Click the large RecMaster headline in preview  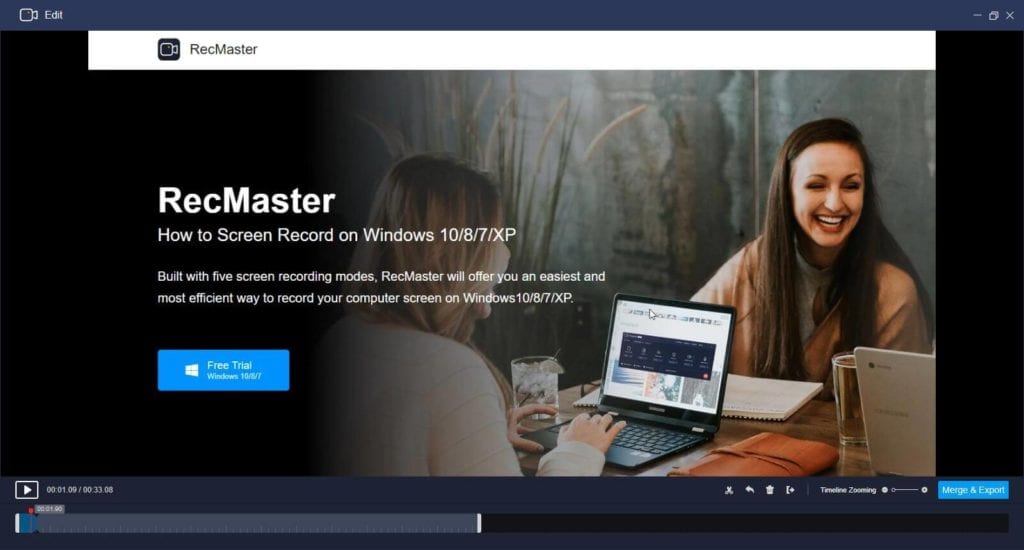click(x=246, y=201)
